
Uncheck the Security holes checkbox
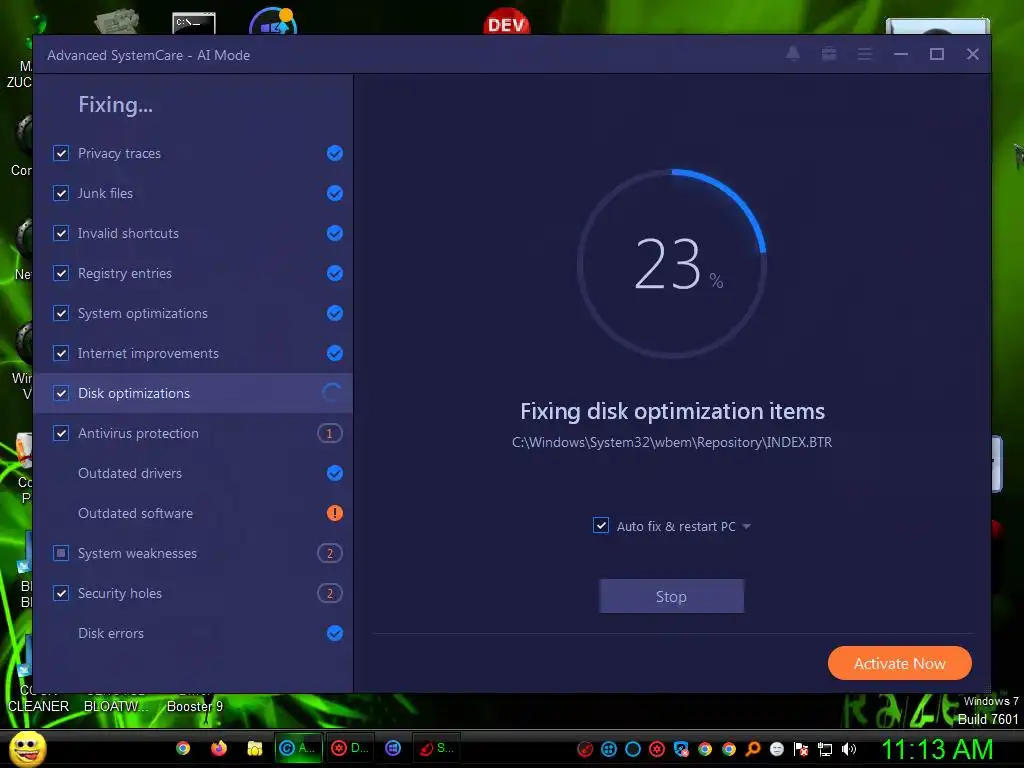click(x=61, y=593)
